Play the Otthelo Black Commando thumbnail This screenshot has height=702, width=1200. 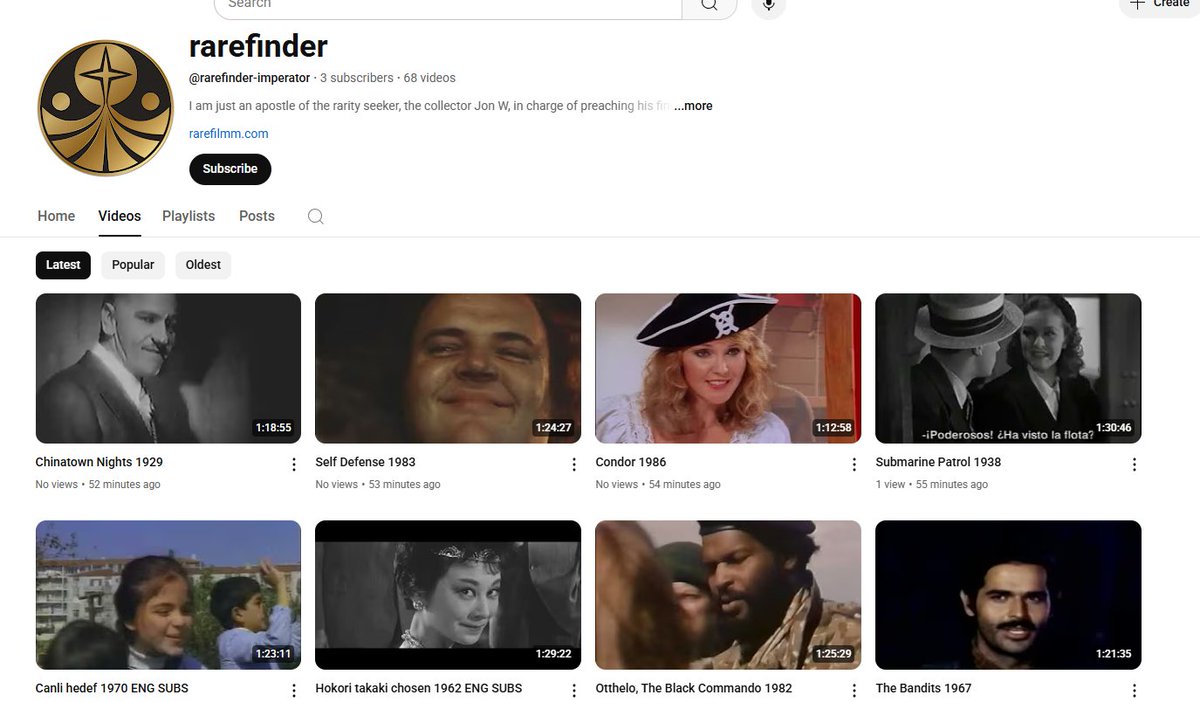click(728, 595)
